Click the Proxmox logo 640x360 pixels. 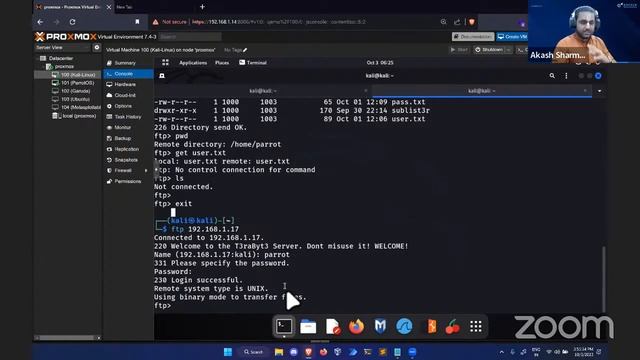pyautogui.click(x=66, y=37)
